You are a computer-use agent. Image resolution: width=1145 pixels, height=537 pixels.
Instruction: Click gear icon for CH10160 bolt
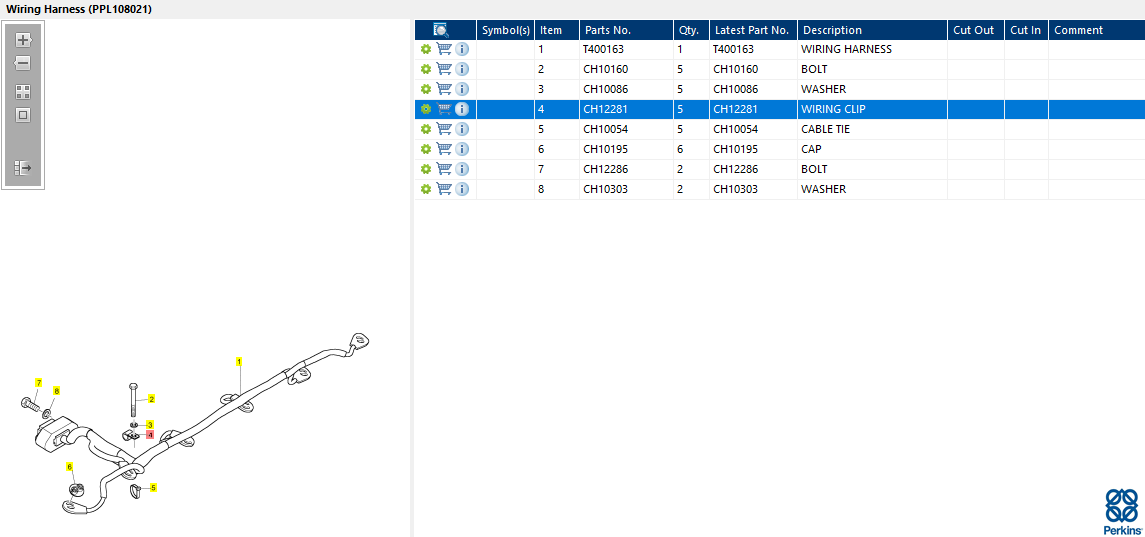426,69
